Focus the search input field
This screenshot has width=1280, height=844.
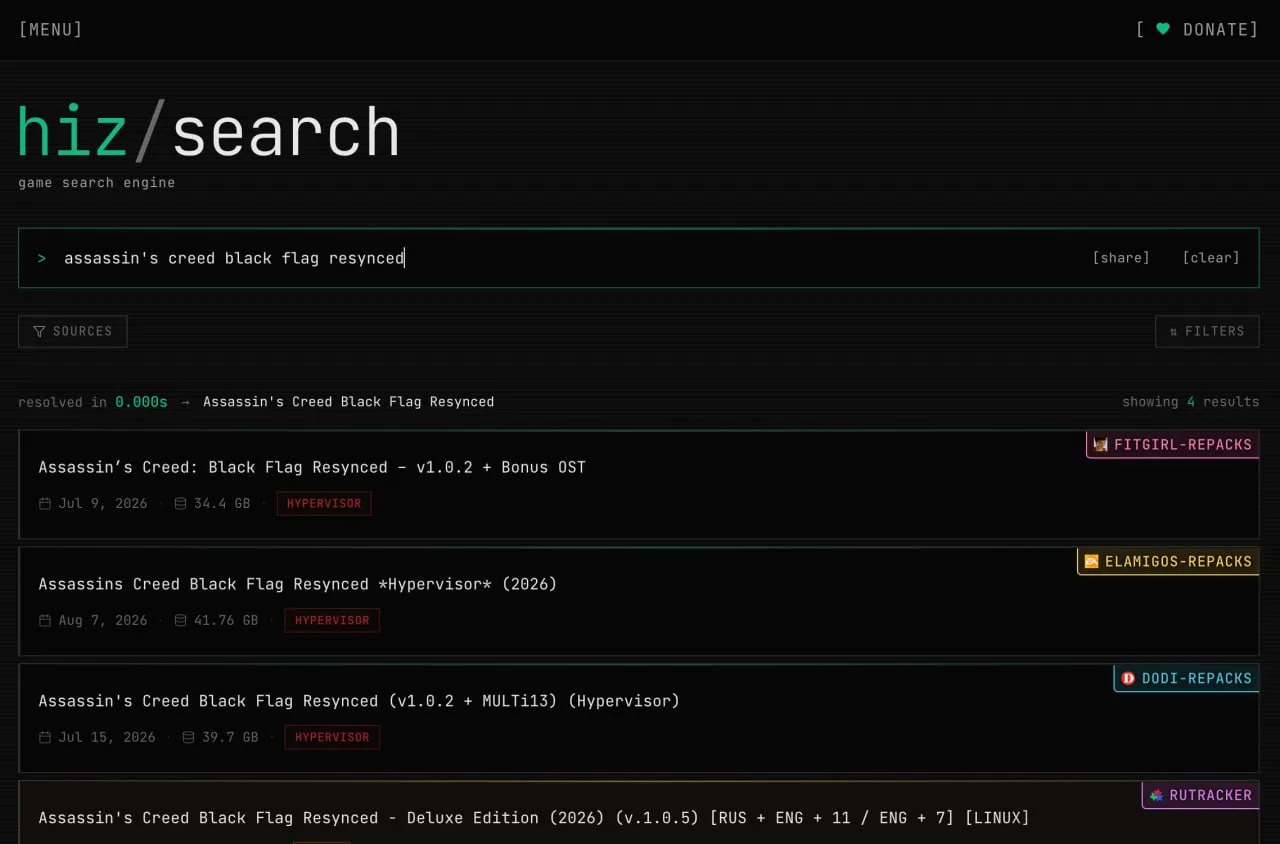pos(560,258)
